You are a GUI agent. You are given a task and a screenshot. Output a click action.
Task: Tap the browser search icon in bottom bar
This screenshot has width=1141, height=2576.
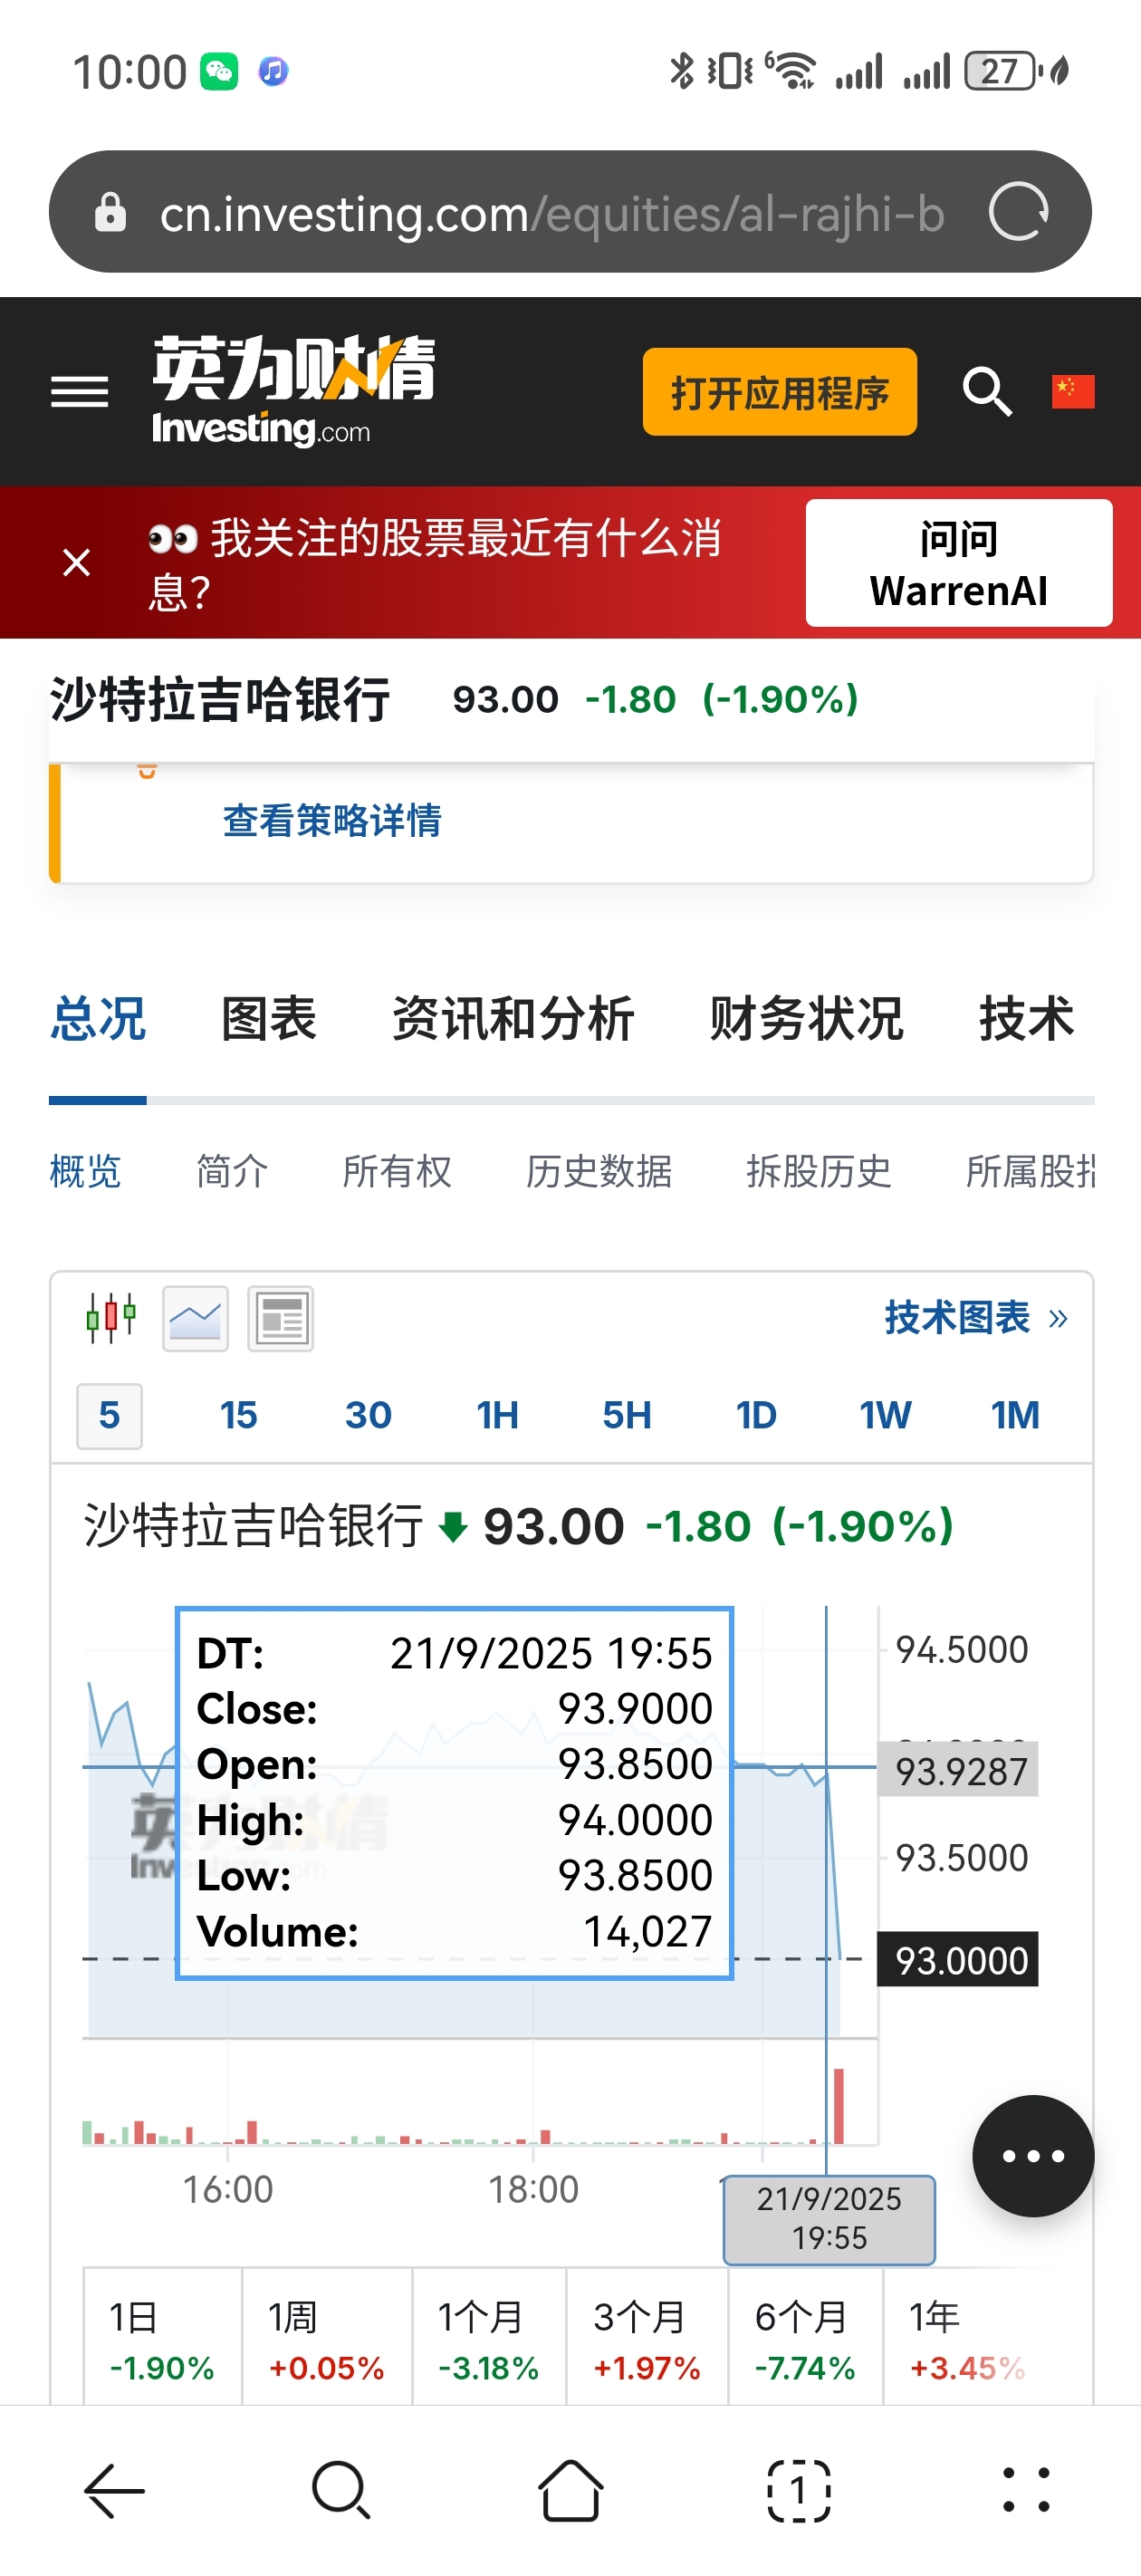click(x=342, y=2489)
